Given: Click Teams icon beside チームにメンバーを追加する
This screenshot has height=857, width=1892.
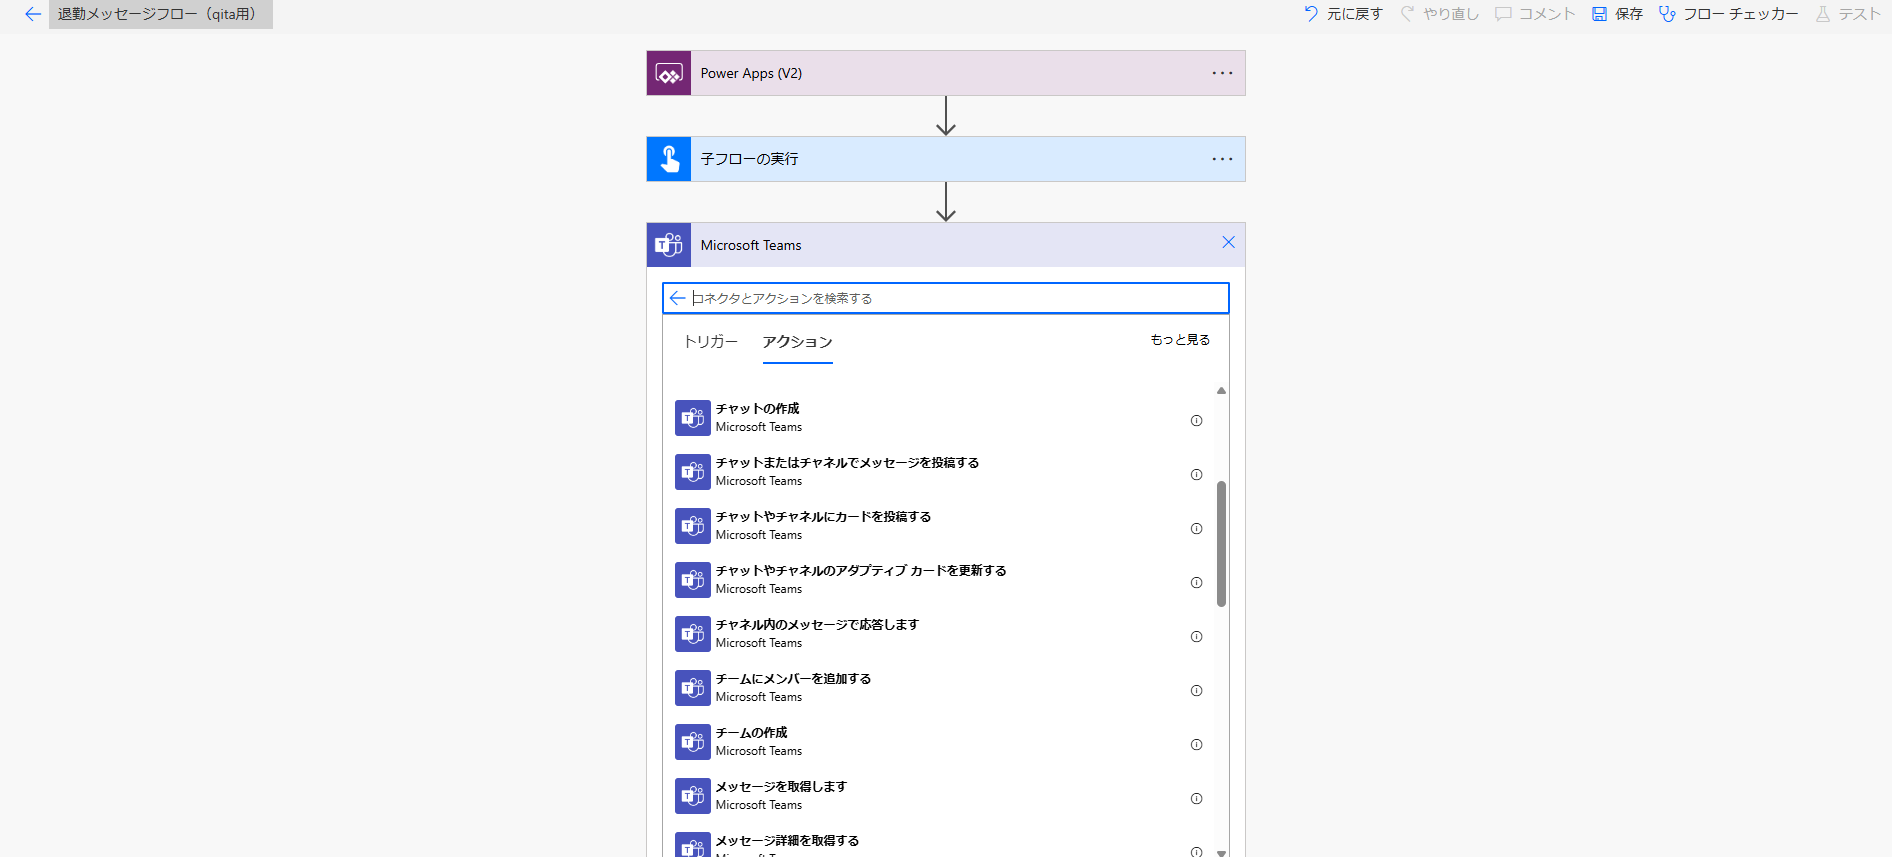Looking at the screenshot, I should pyautogui.click(x=693, y=688).
